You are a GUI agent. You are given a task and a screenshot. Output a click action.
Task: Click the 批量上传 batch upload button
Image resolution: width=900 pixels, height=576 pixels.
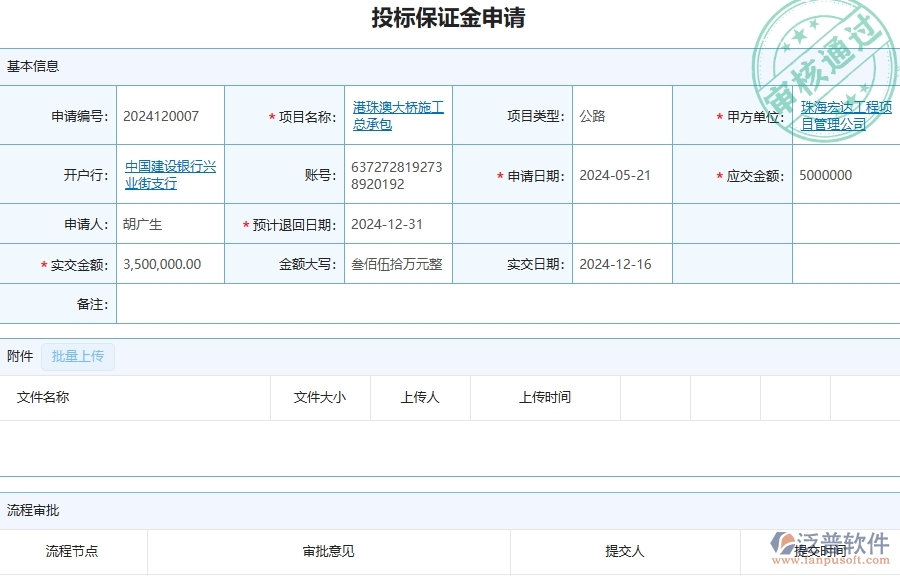(77, 357)
